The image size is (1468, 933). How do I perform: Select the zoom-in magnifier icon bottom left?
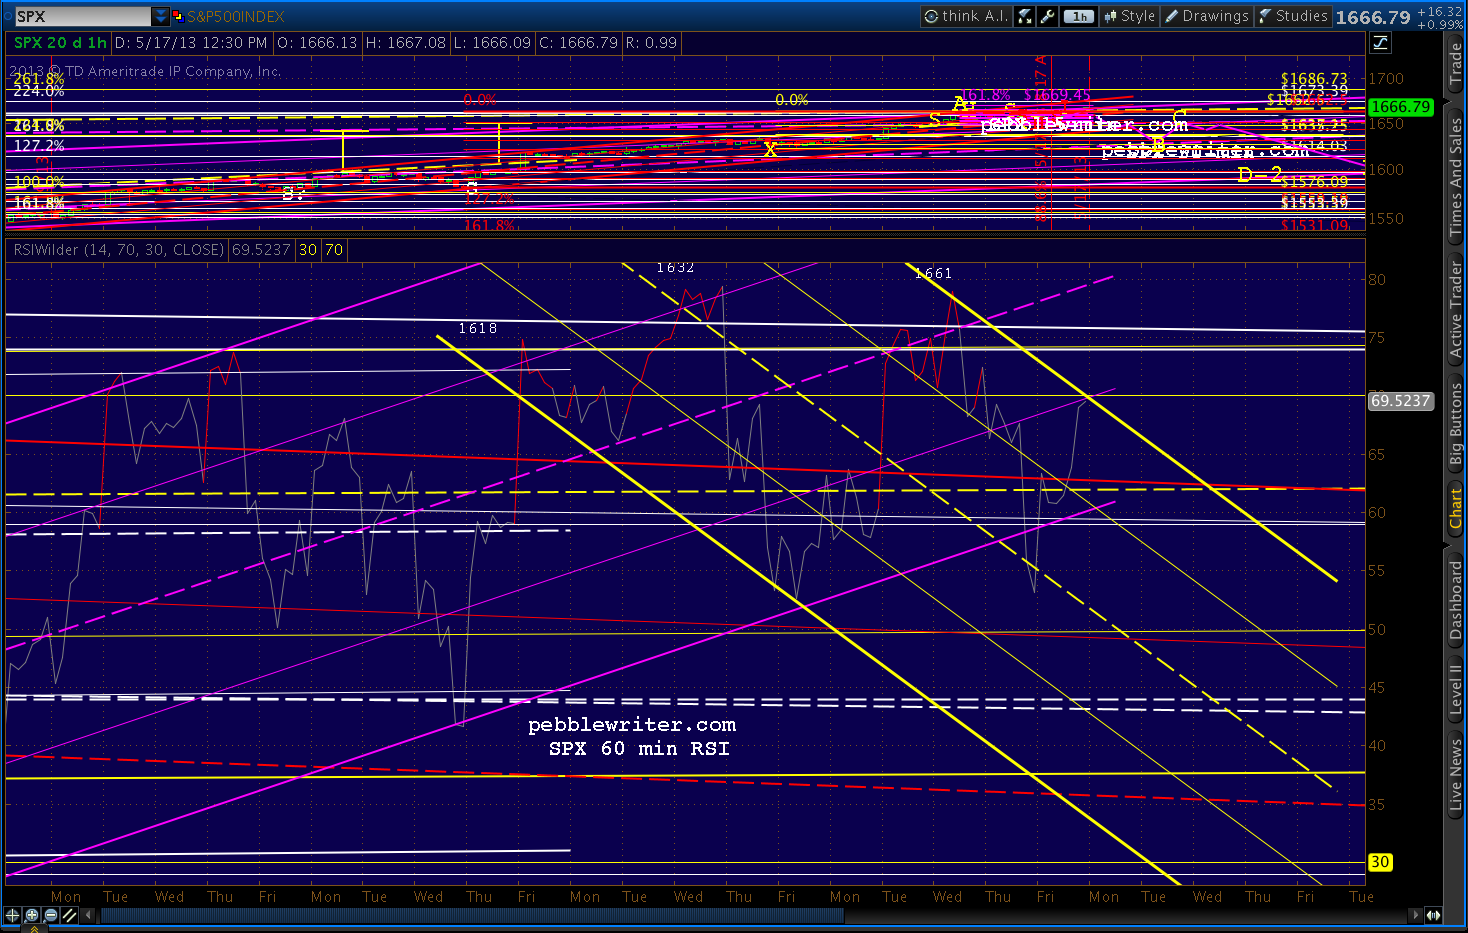(31, 915)
